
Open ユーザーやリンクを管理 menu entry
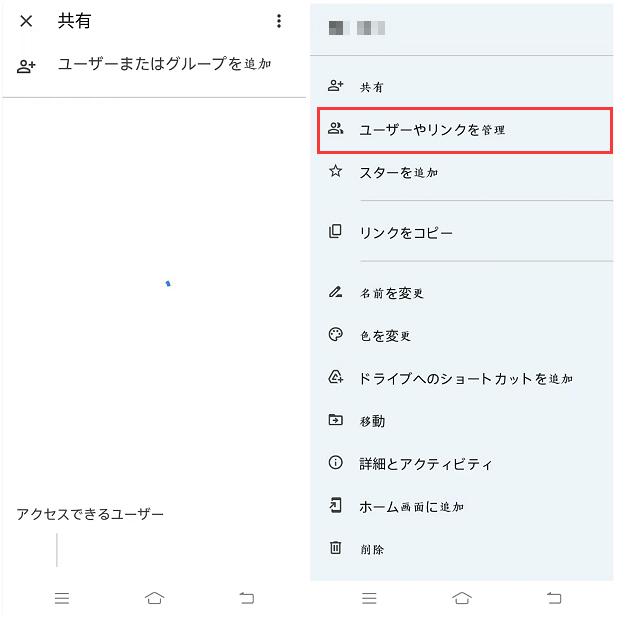[432, 130]
